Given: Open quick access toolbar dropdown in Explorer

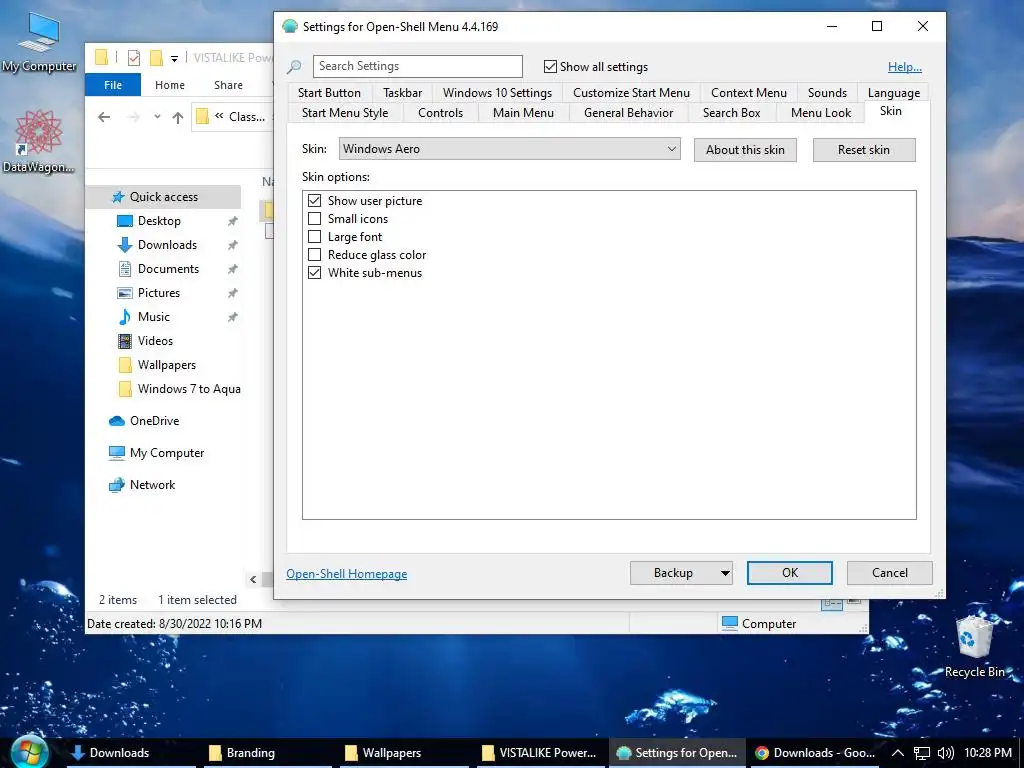Looking at the screenshot, I should [x=174, y=59].
